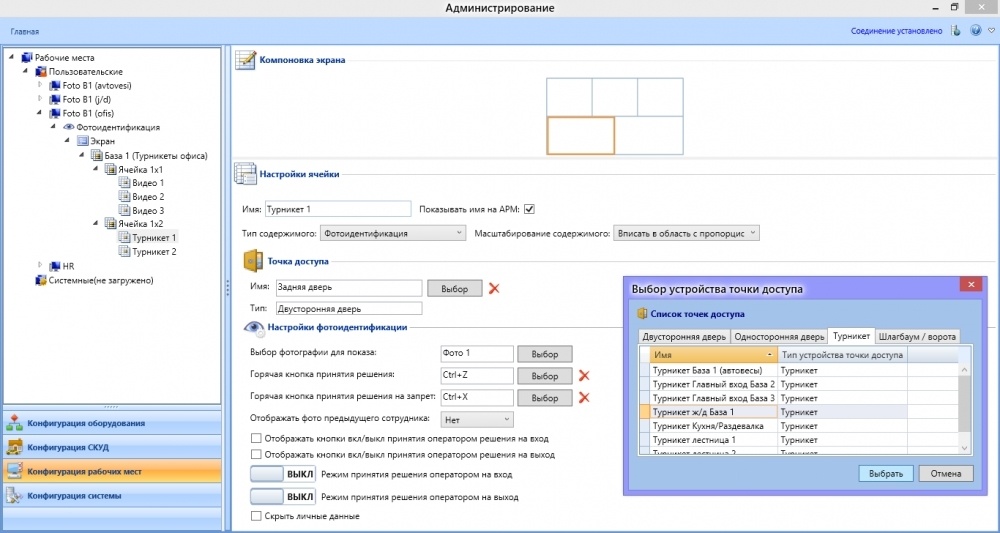The width and height of the screenshot is (1000, 533).
Task: Click Выбор button for Ctrl+Z hotkey
Action: point(545,376)
